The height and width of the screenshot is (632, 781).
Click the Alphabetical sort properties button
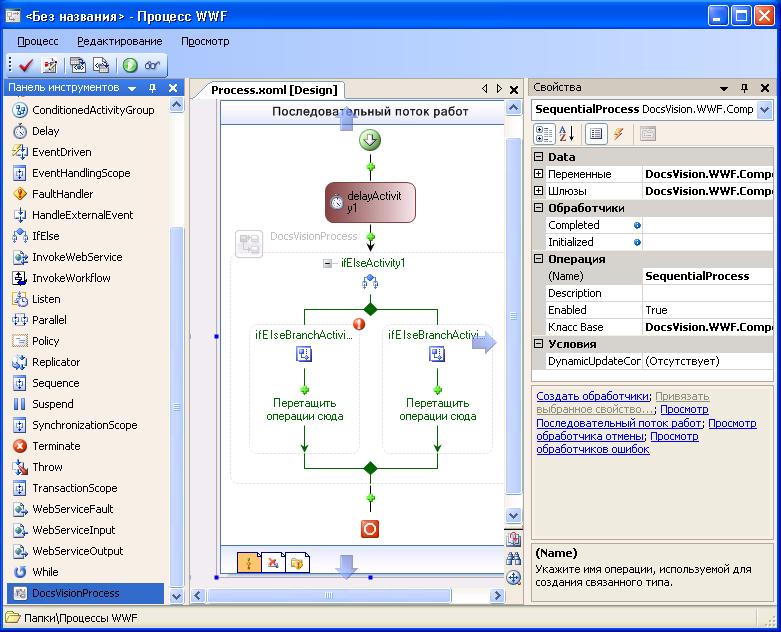point(567,134)
